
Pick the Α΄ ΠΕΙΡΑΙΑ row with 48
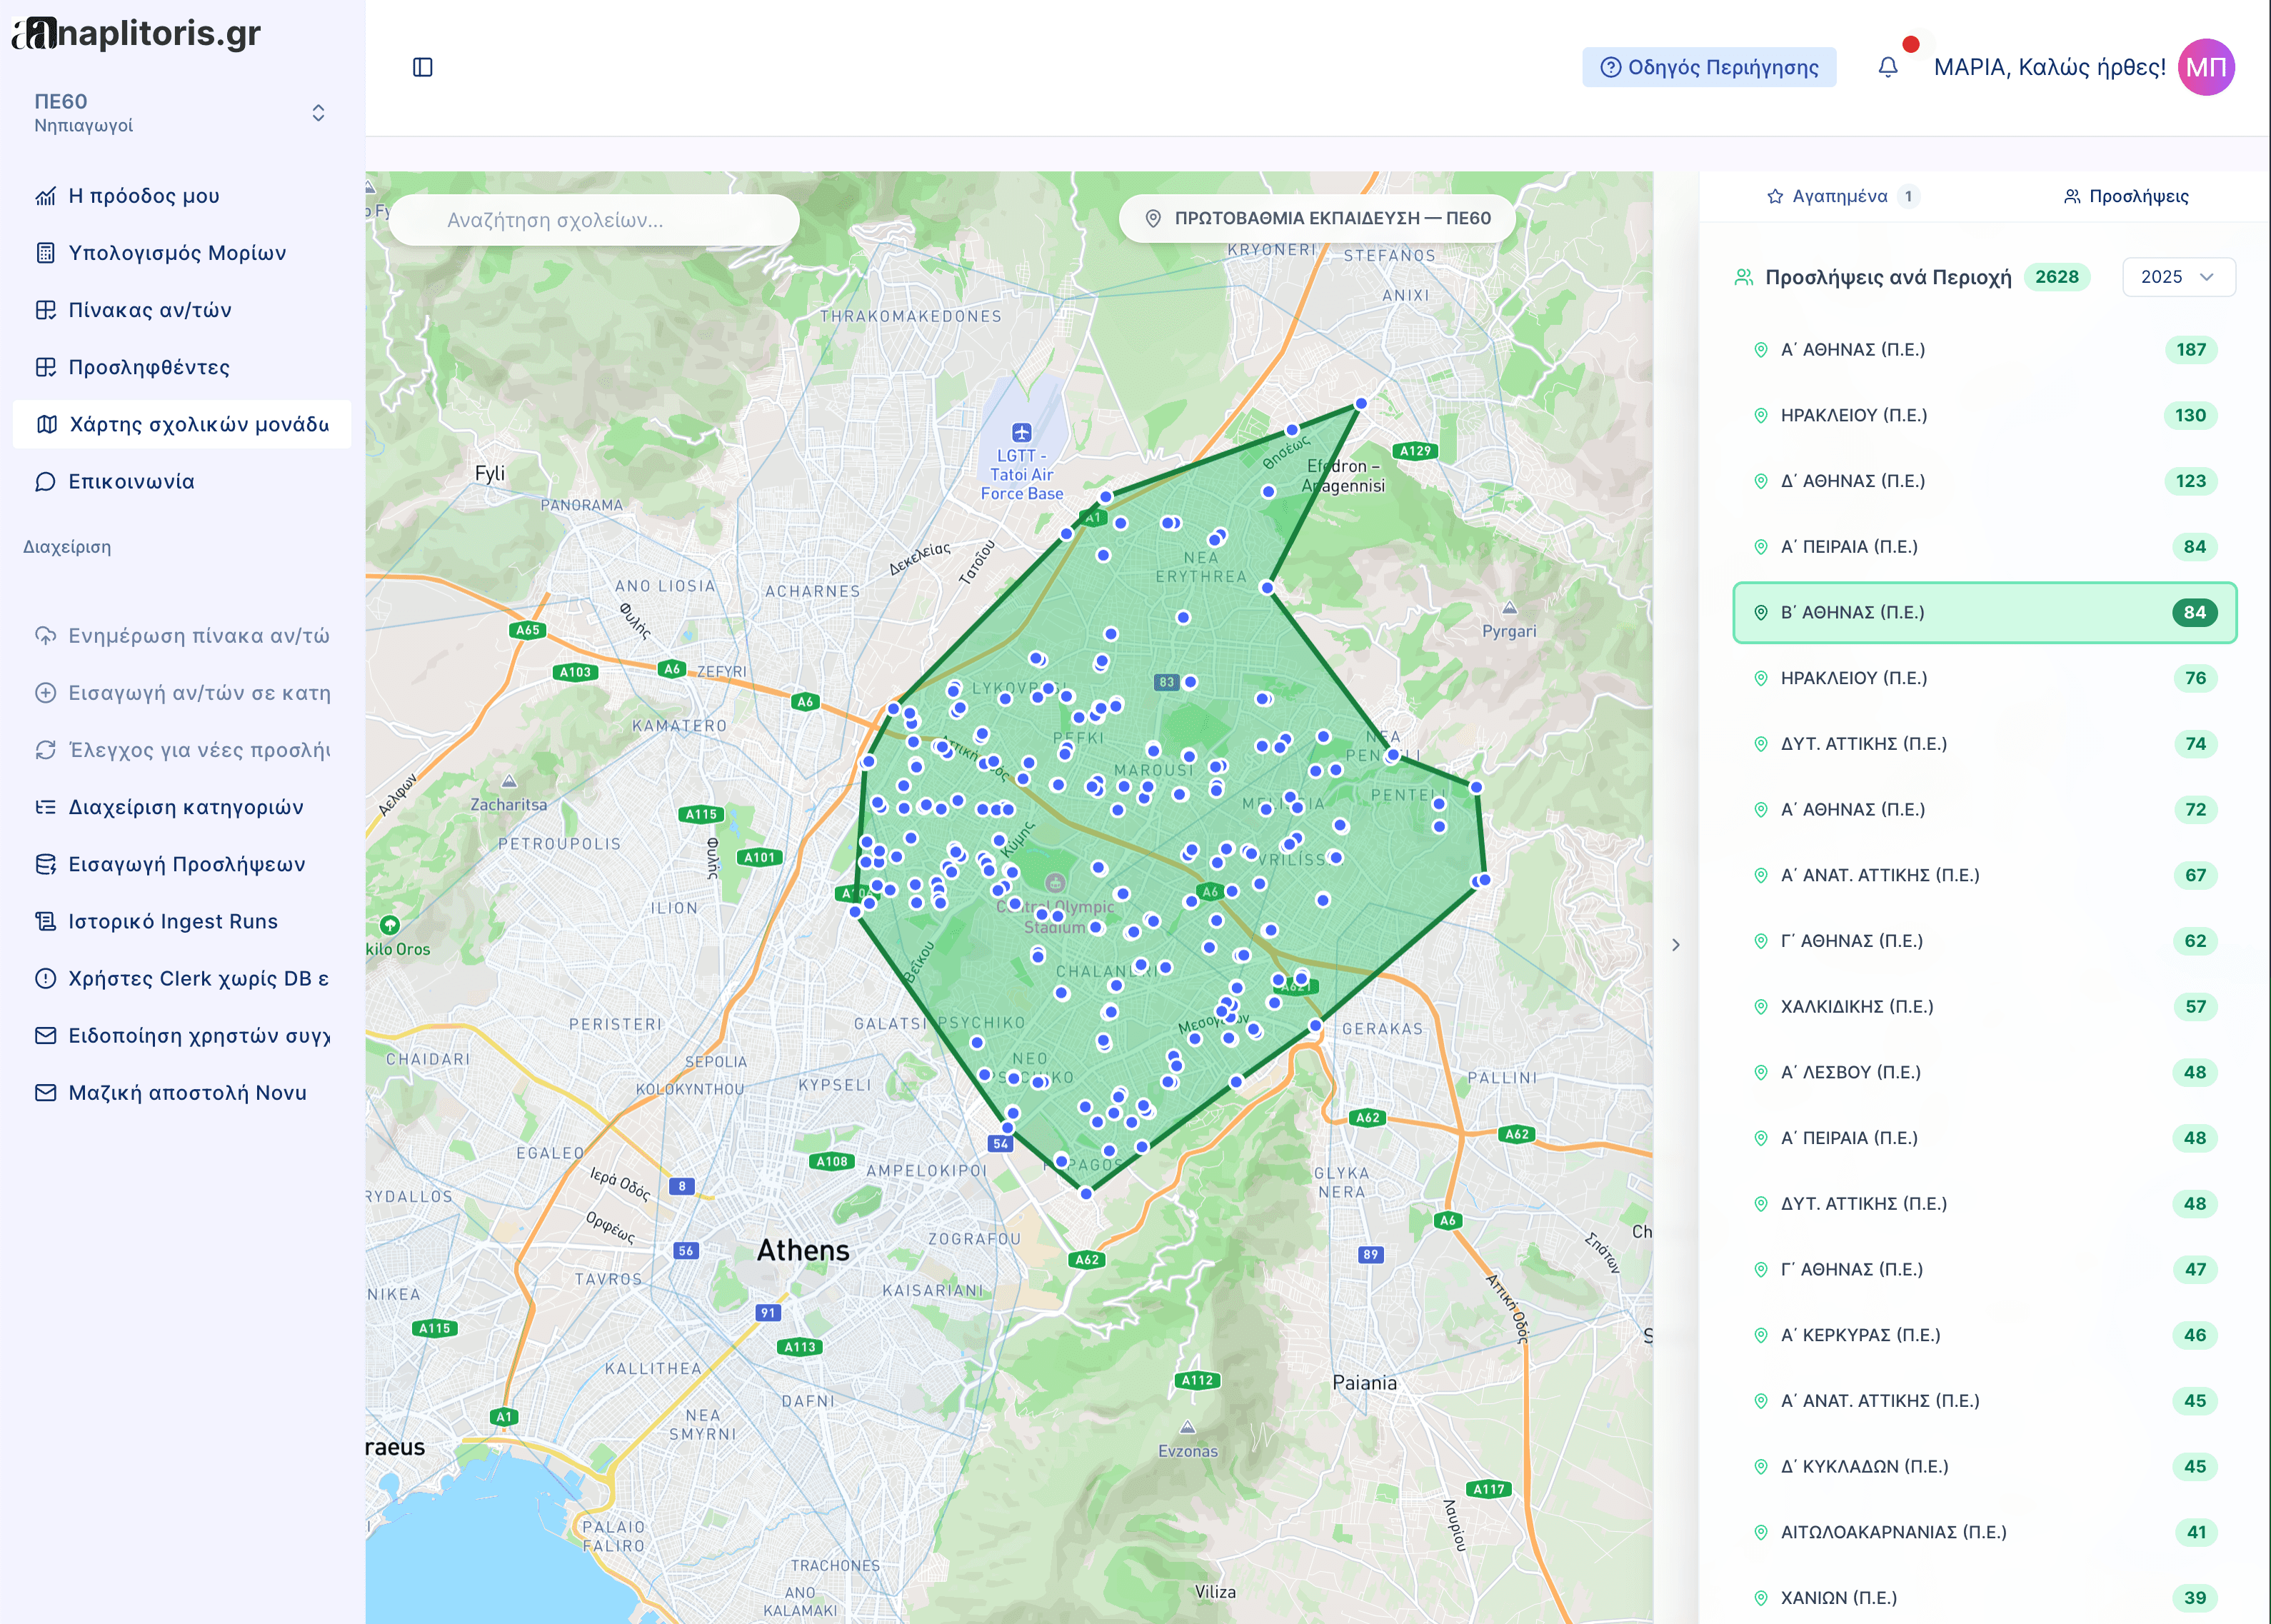[1985, 1138]
